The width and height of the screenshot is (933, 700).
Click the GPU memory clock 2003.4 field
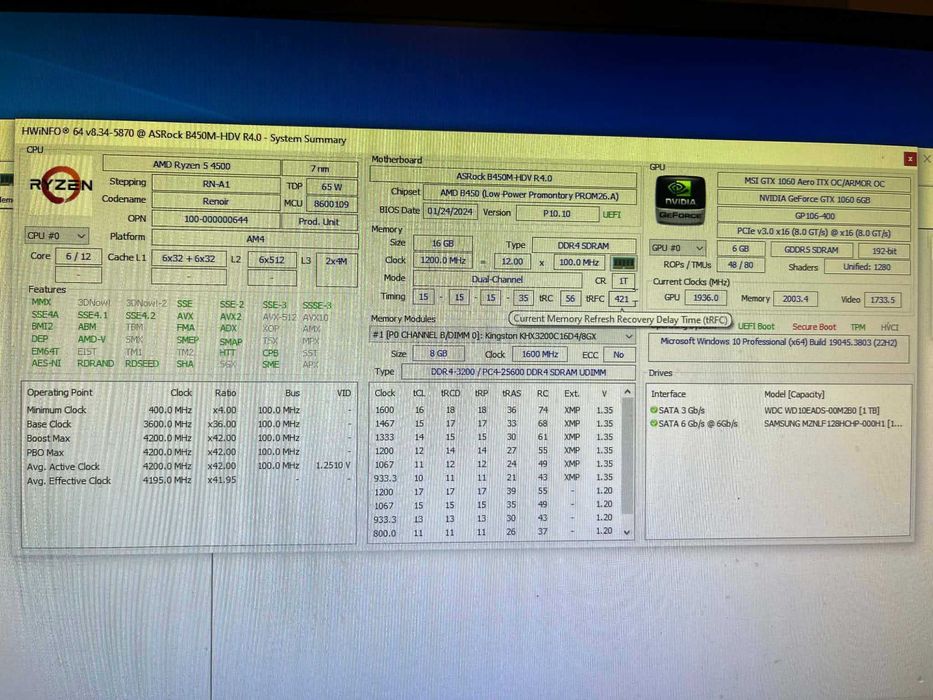pyautogui.click(x=796, y=299)
